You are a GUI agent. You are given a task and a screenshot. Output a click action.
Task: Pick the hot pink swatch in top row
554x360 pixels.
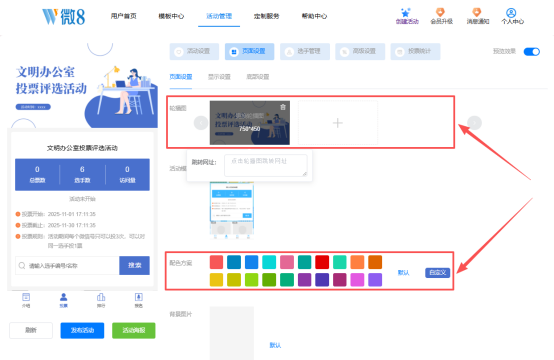coord(287,262)
